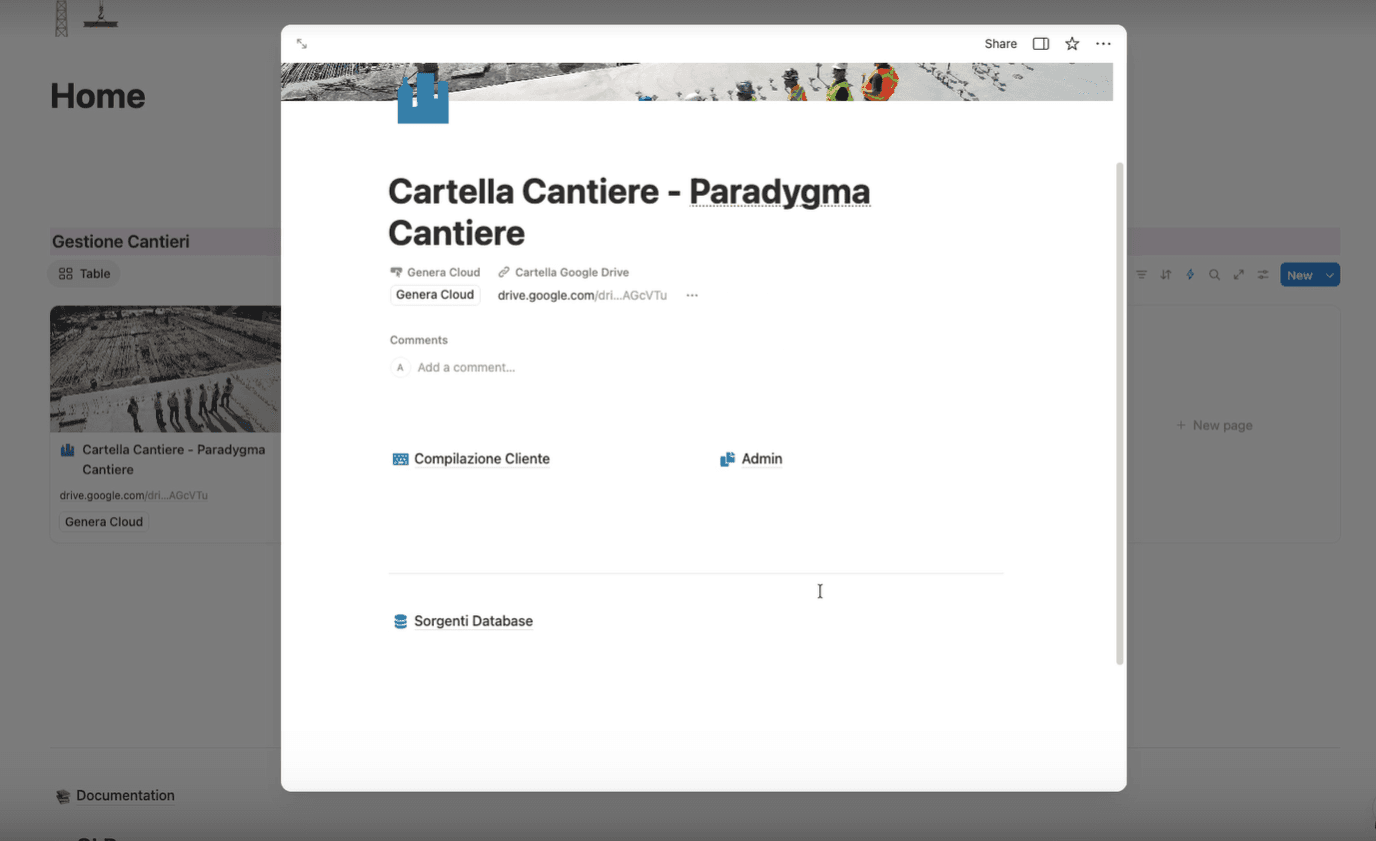Open options menu beside the Google Drive property

(x=691, y=295)
